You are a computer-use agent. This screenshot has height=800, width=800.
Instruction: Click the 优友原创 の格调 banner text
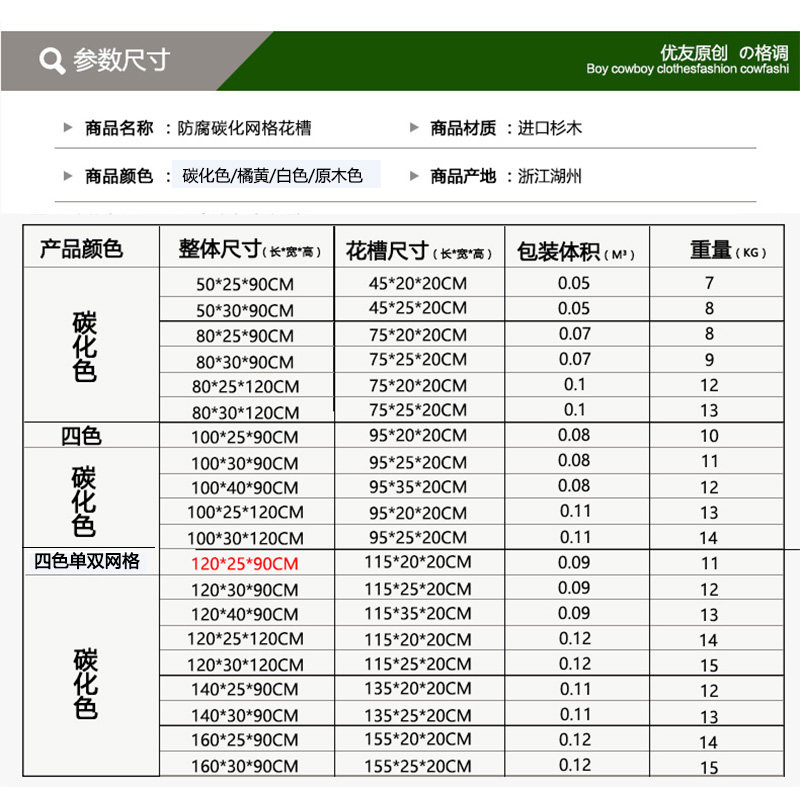click(723, 52)
